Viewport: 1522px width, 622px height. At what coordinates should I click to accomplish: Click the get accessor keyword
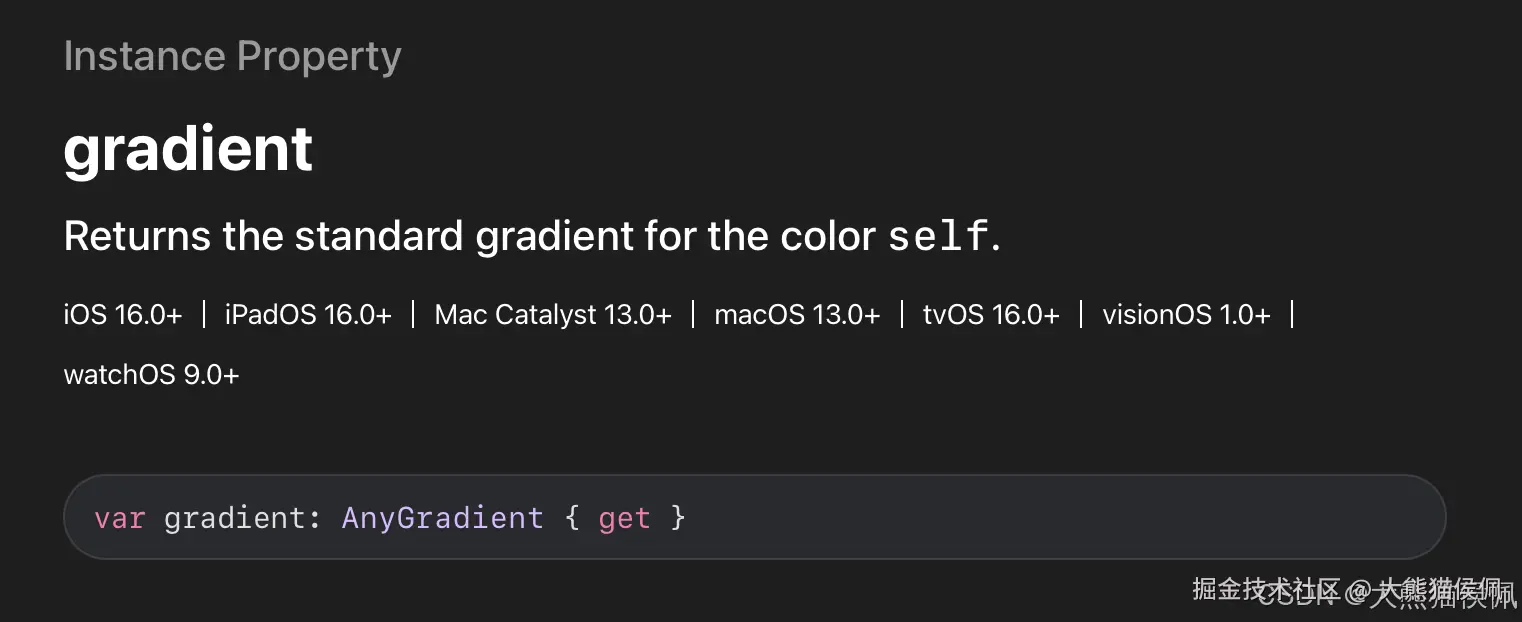pyautogui.click(x=624, y=518)
